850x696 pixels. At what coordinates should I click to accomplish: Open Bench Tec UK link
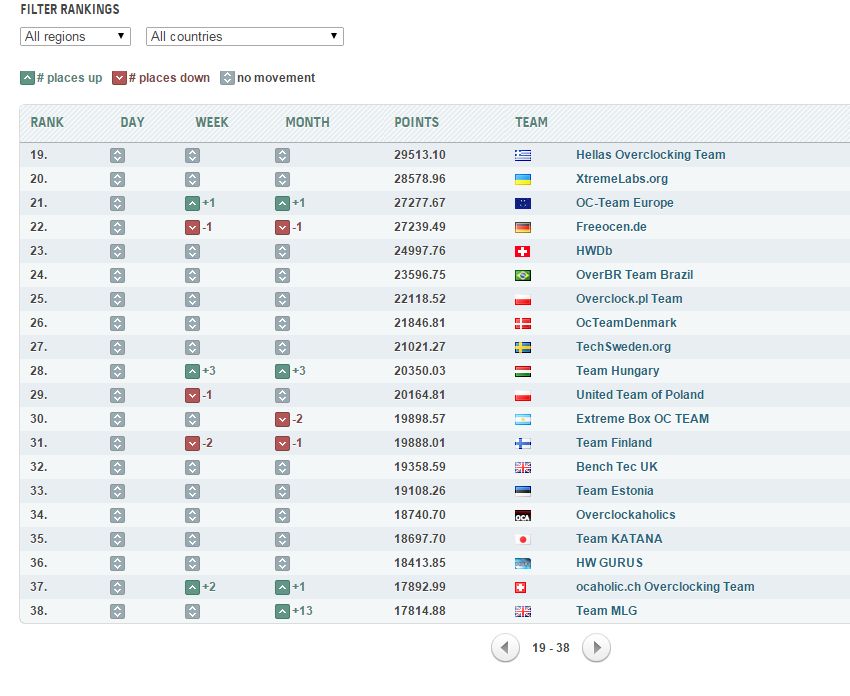[x=616, y=467]
